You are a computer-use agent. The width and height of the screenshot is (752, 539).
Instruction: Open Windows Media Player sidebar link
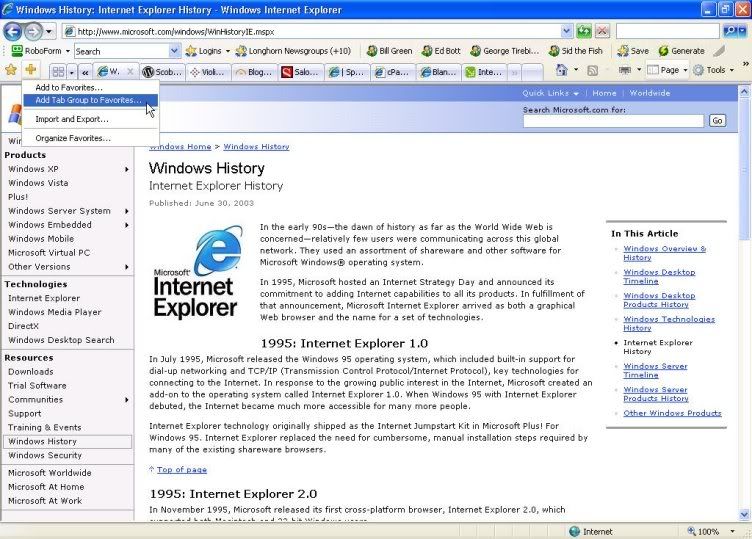(55, 312)
